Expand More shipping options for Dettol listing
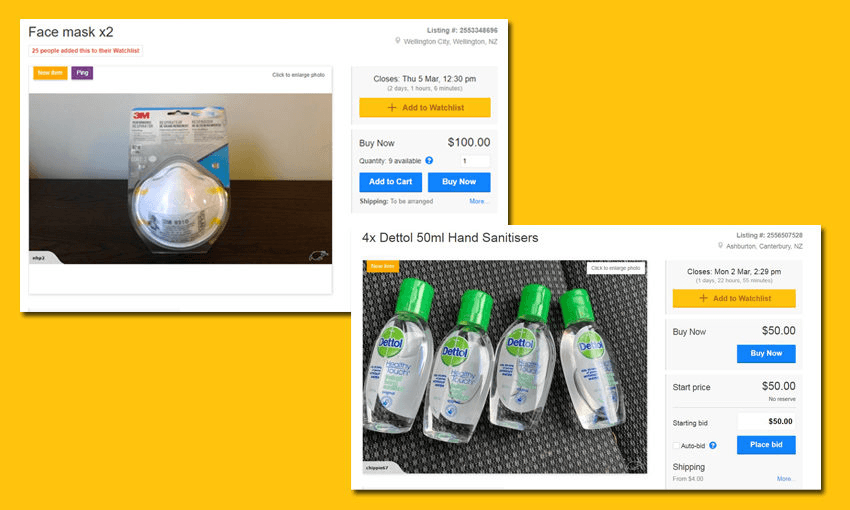The width and height of the screenshot is (850, 510). point(785,479)
